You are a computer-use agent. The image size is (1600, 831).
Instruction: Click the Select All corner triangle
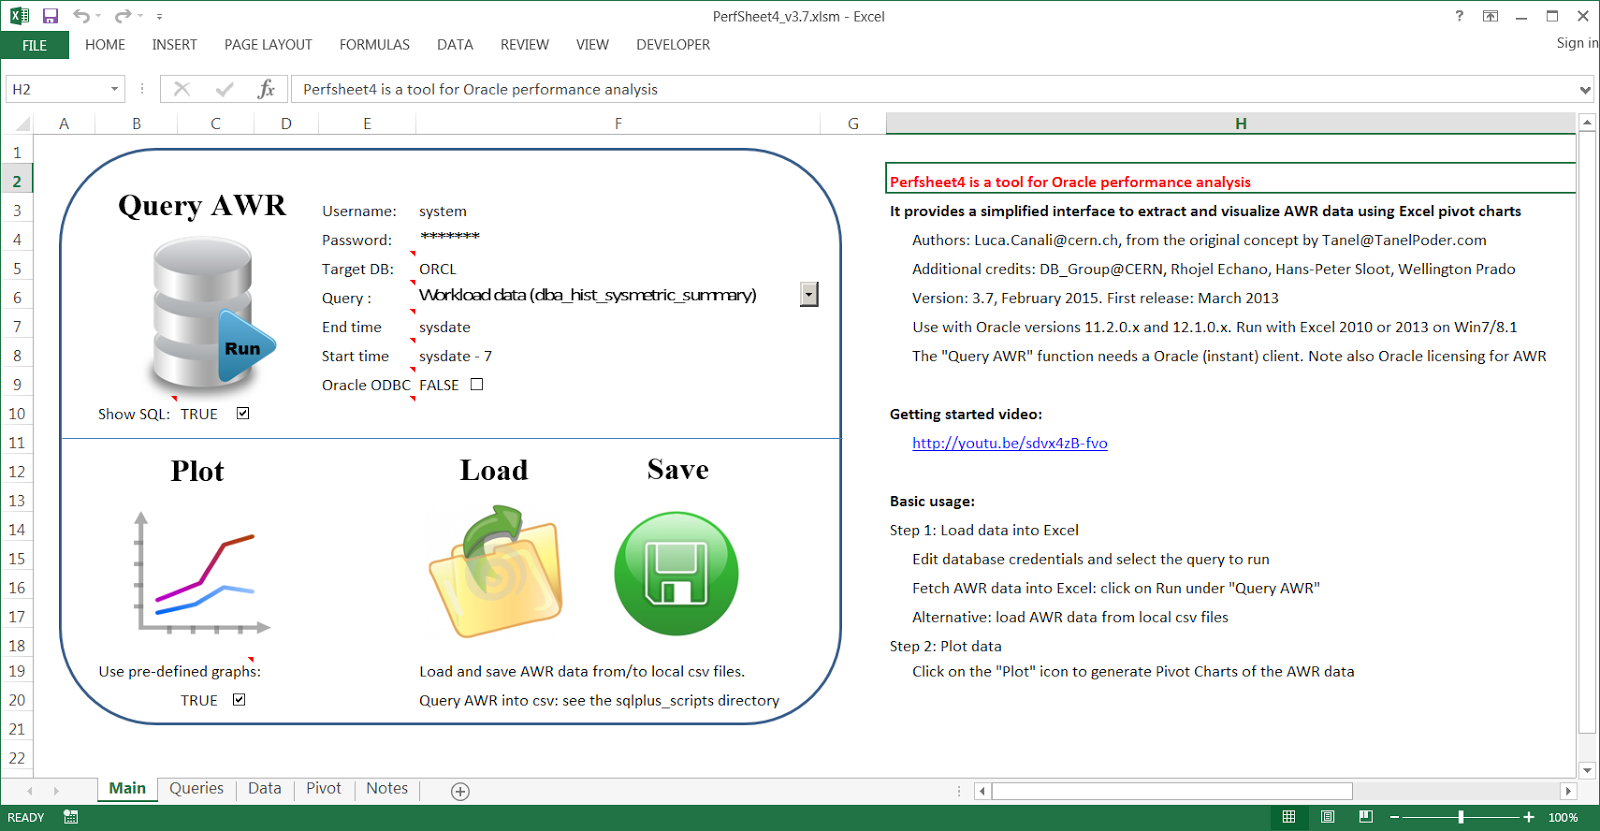tap(22, 124)
